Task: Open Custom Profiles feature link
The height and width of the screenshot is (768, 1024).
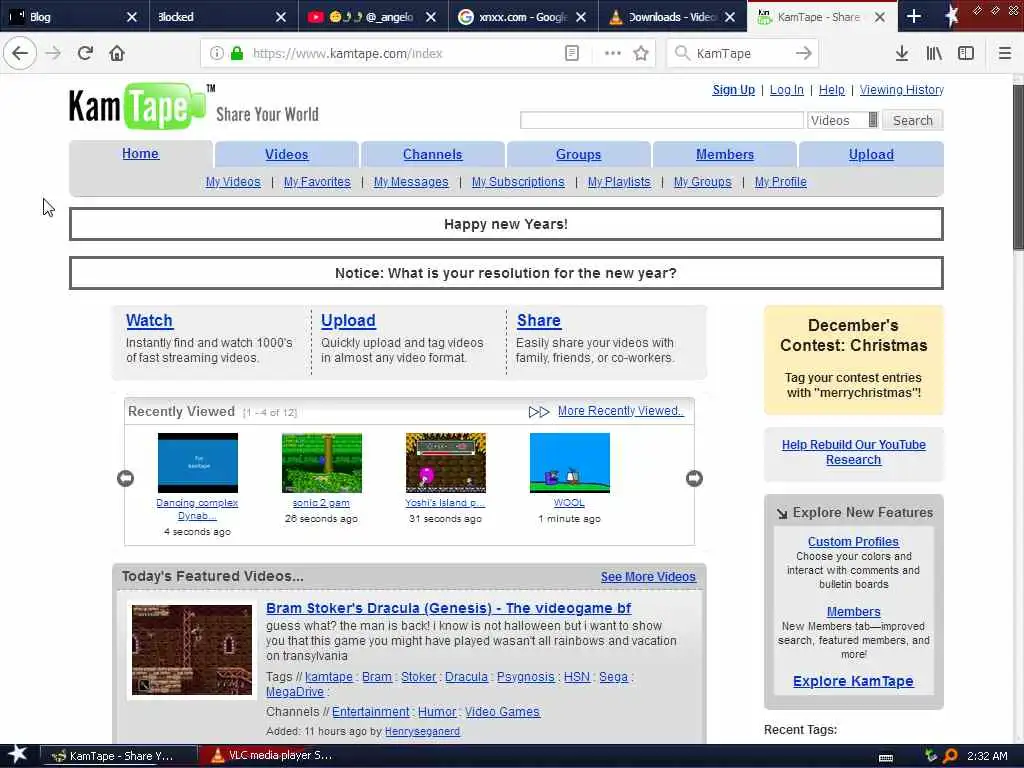Action: (x=853, y=541)
